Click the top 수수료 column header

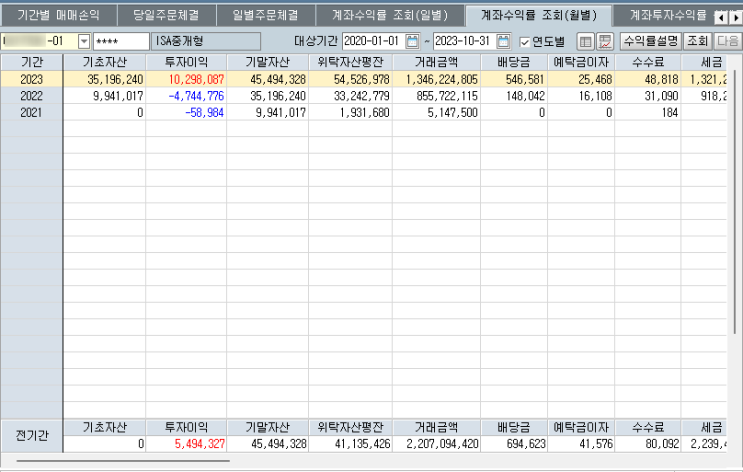click(648, 62)
